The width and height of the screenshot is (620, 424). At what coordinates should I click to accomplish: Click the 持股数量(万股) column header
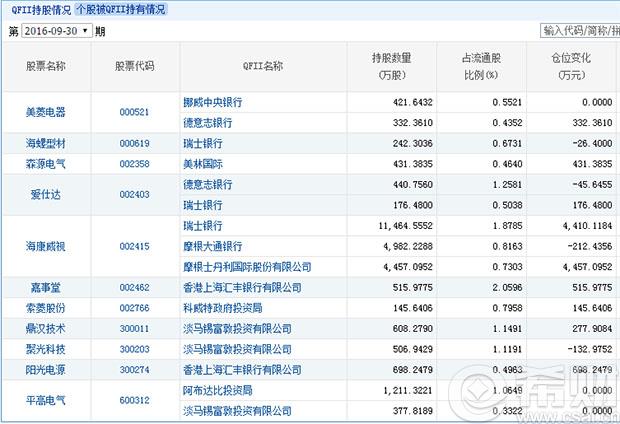tap(392, 66)
